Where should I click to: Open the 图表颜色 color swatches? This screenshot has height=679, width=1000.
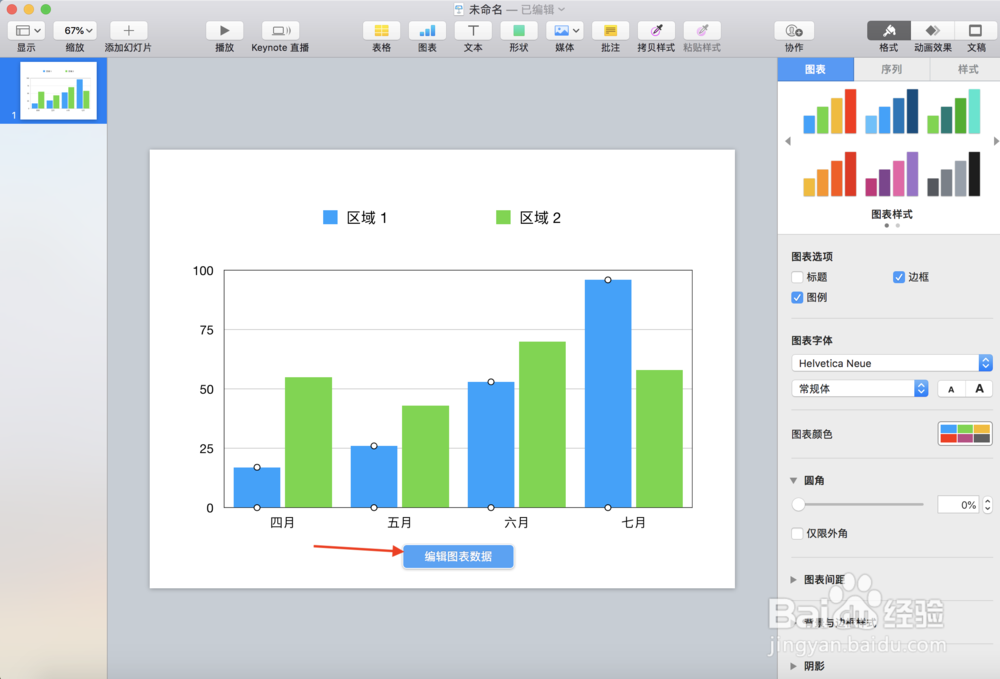964,434
